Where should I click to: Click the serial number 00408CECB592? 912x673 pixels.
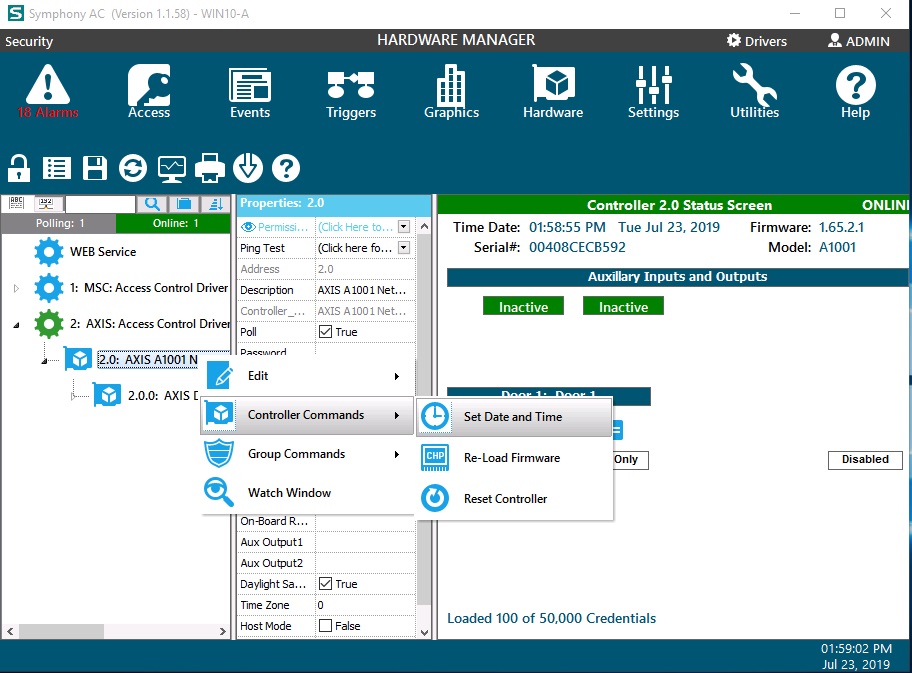coord(577,247)
